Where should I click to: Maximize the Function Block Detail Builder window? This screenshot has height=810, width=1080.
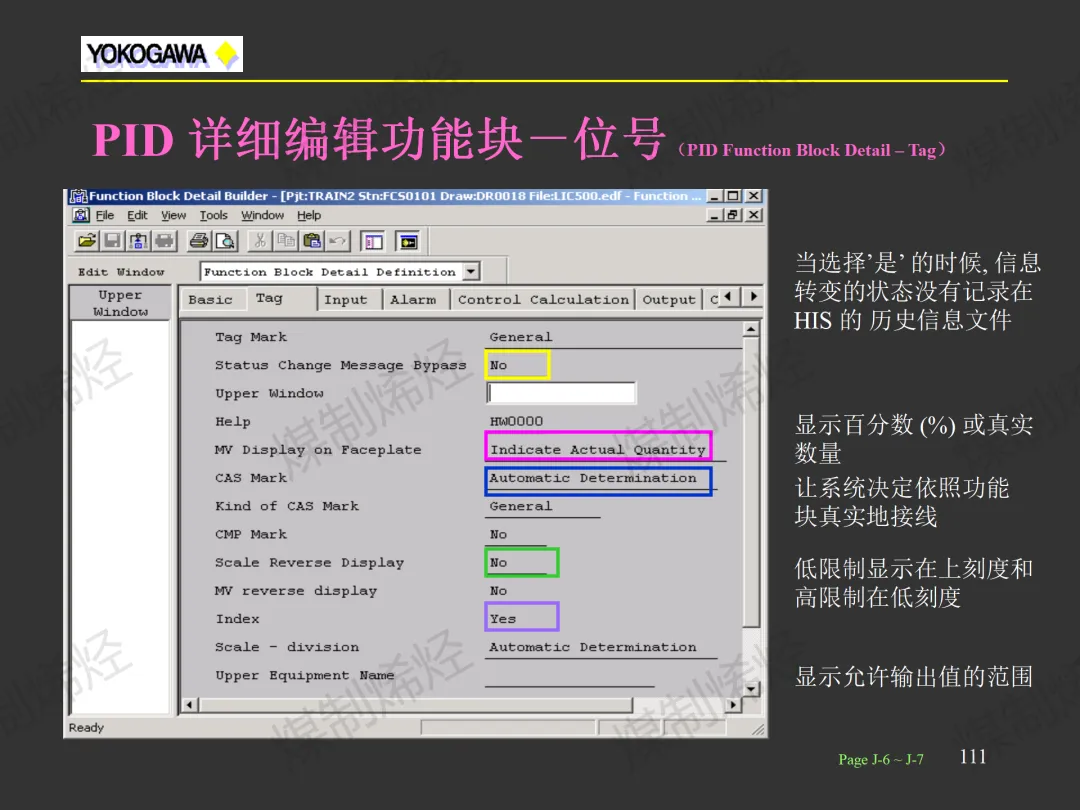tap(733, 196)
